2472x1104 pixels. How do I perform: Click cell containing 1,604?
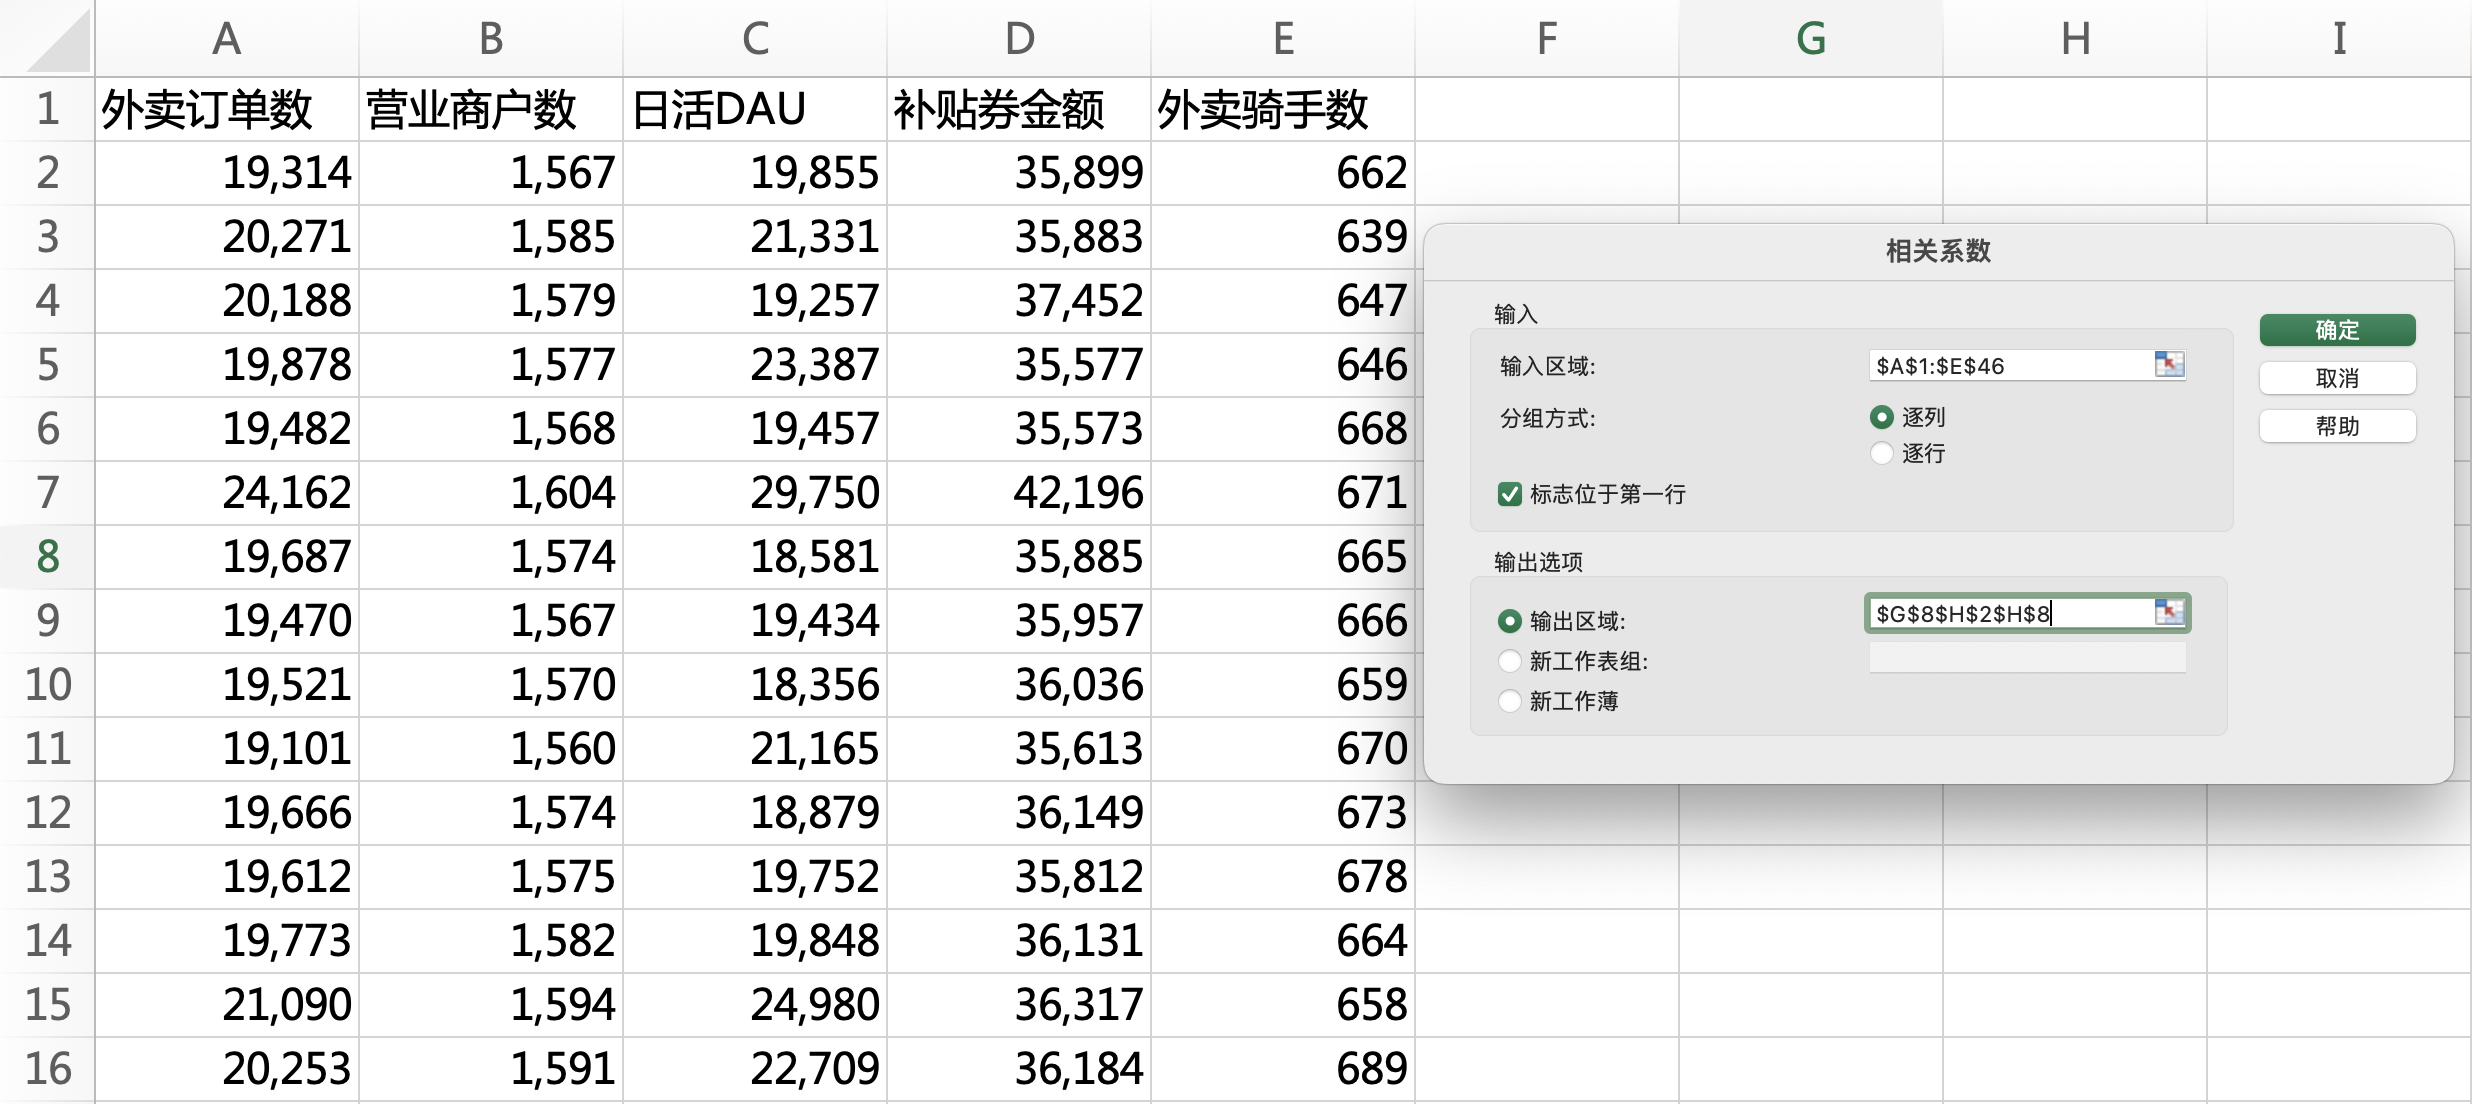[x=491, y=493]
